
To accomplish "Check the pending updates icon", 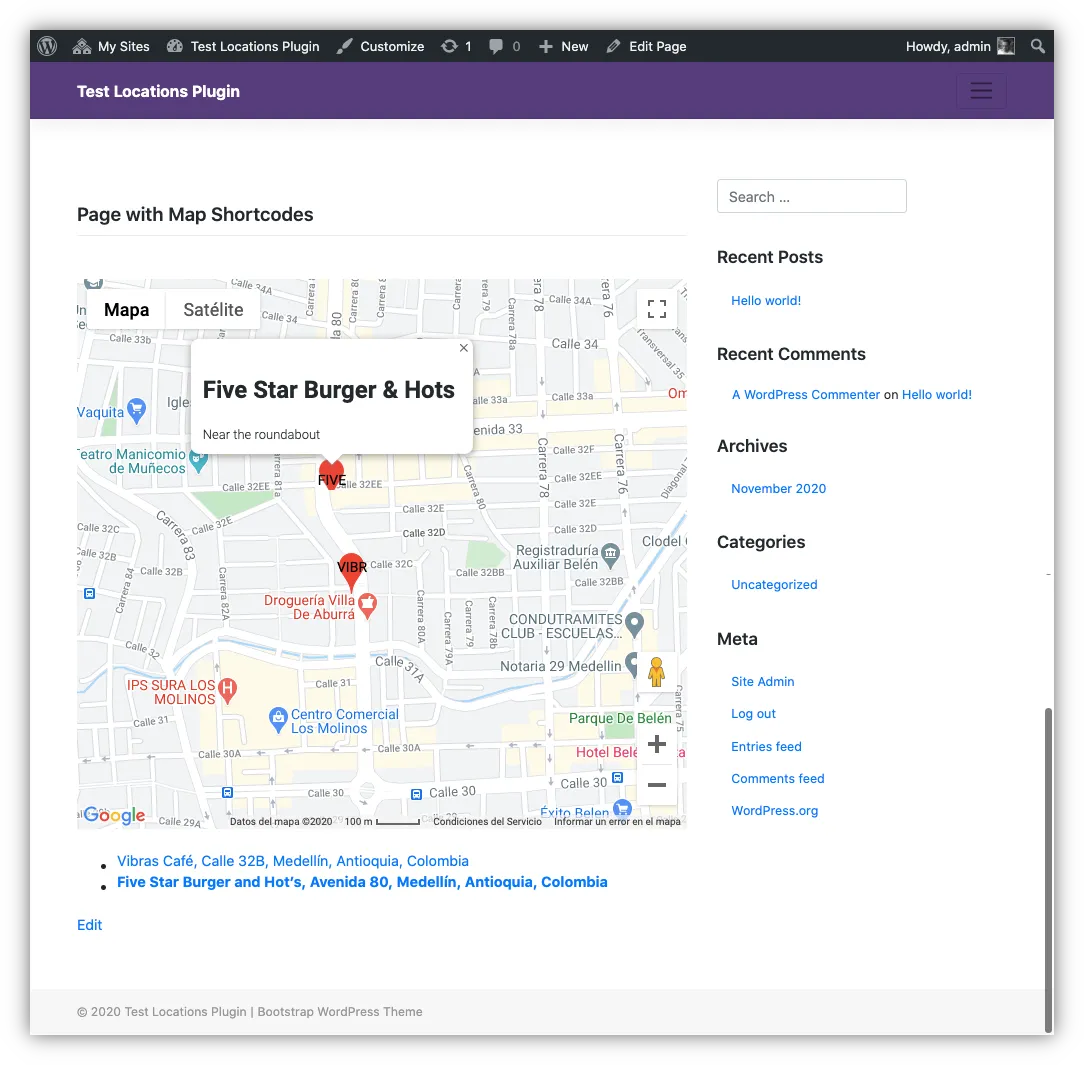I will point(456,46).
